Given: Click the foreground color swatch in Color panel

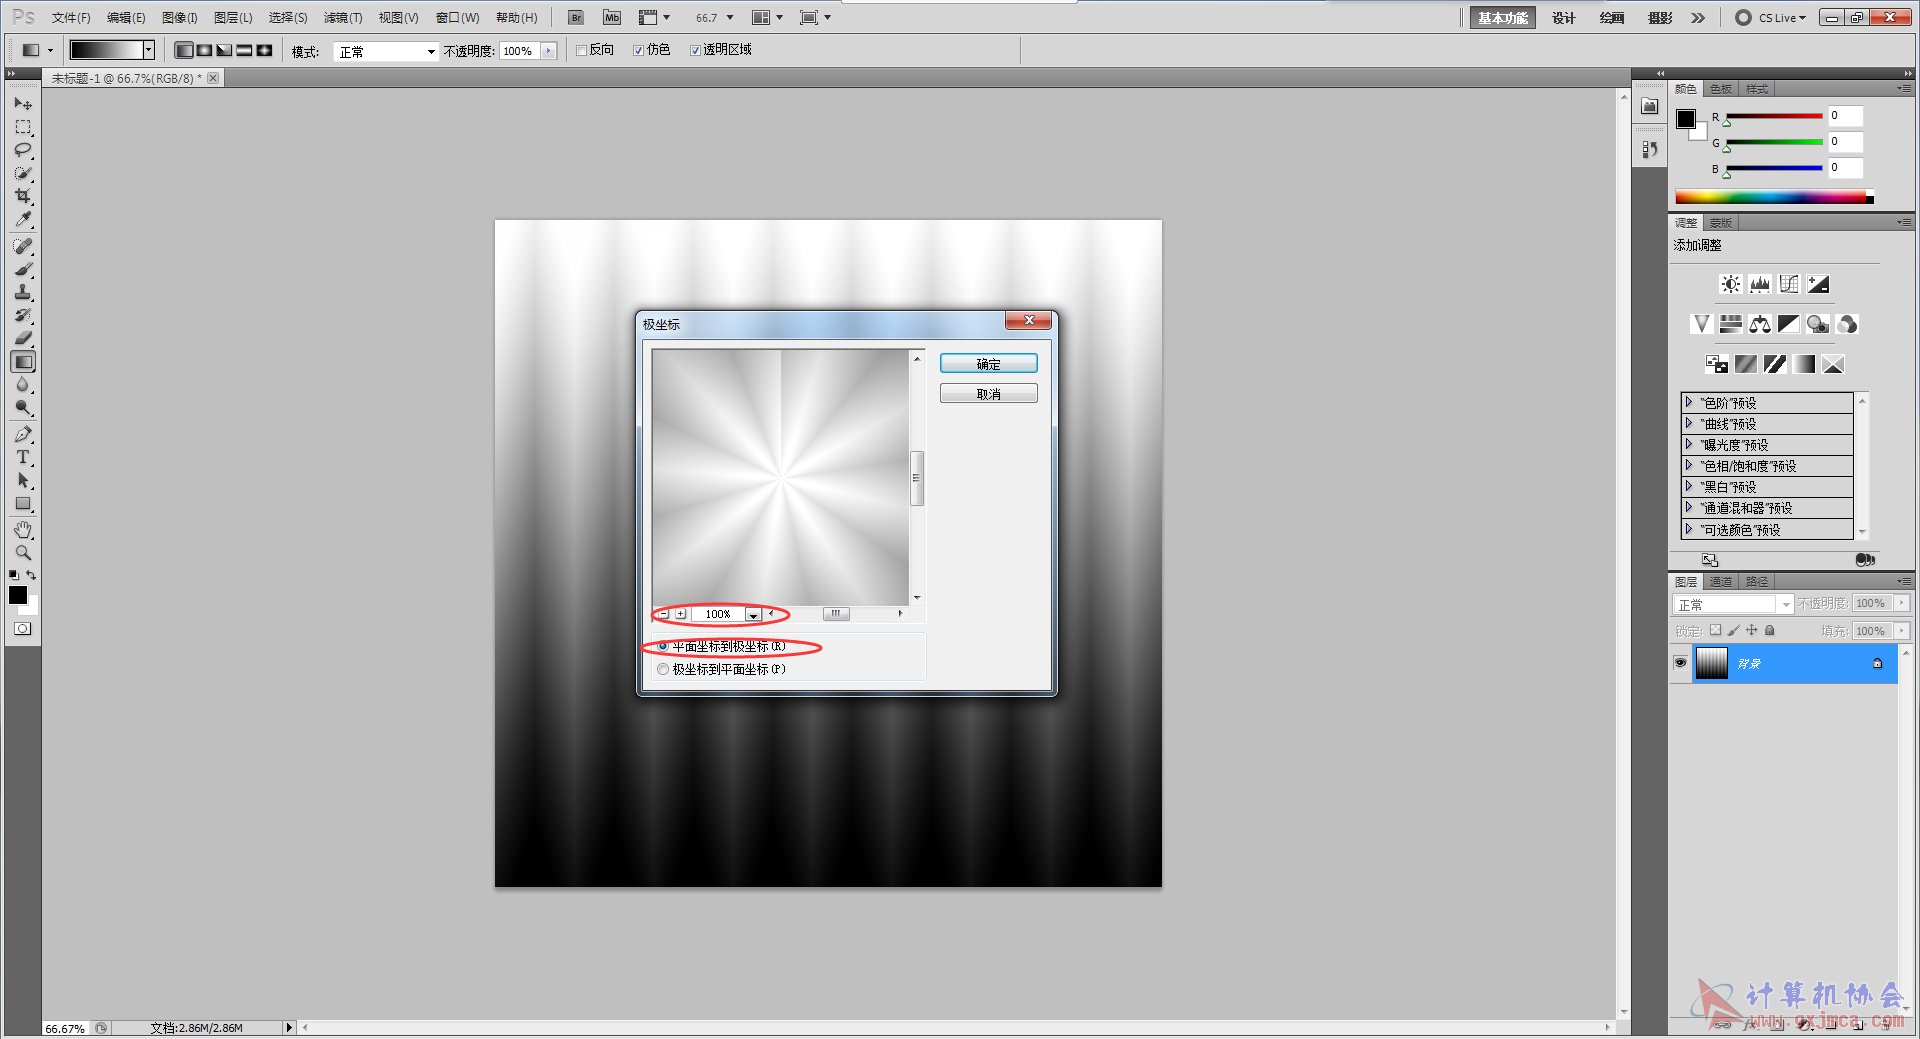Looking at the screenshot, I should [x=1686, y=119].
